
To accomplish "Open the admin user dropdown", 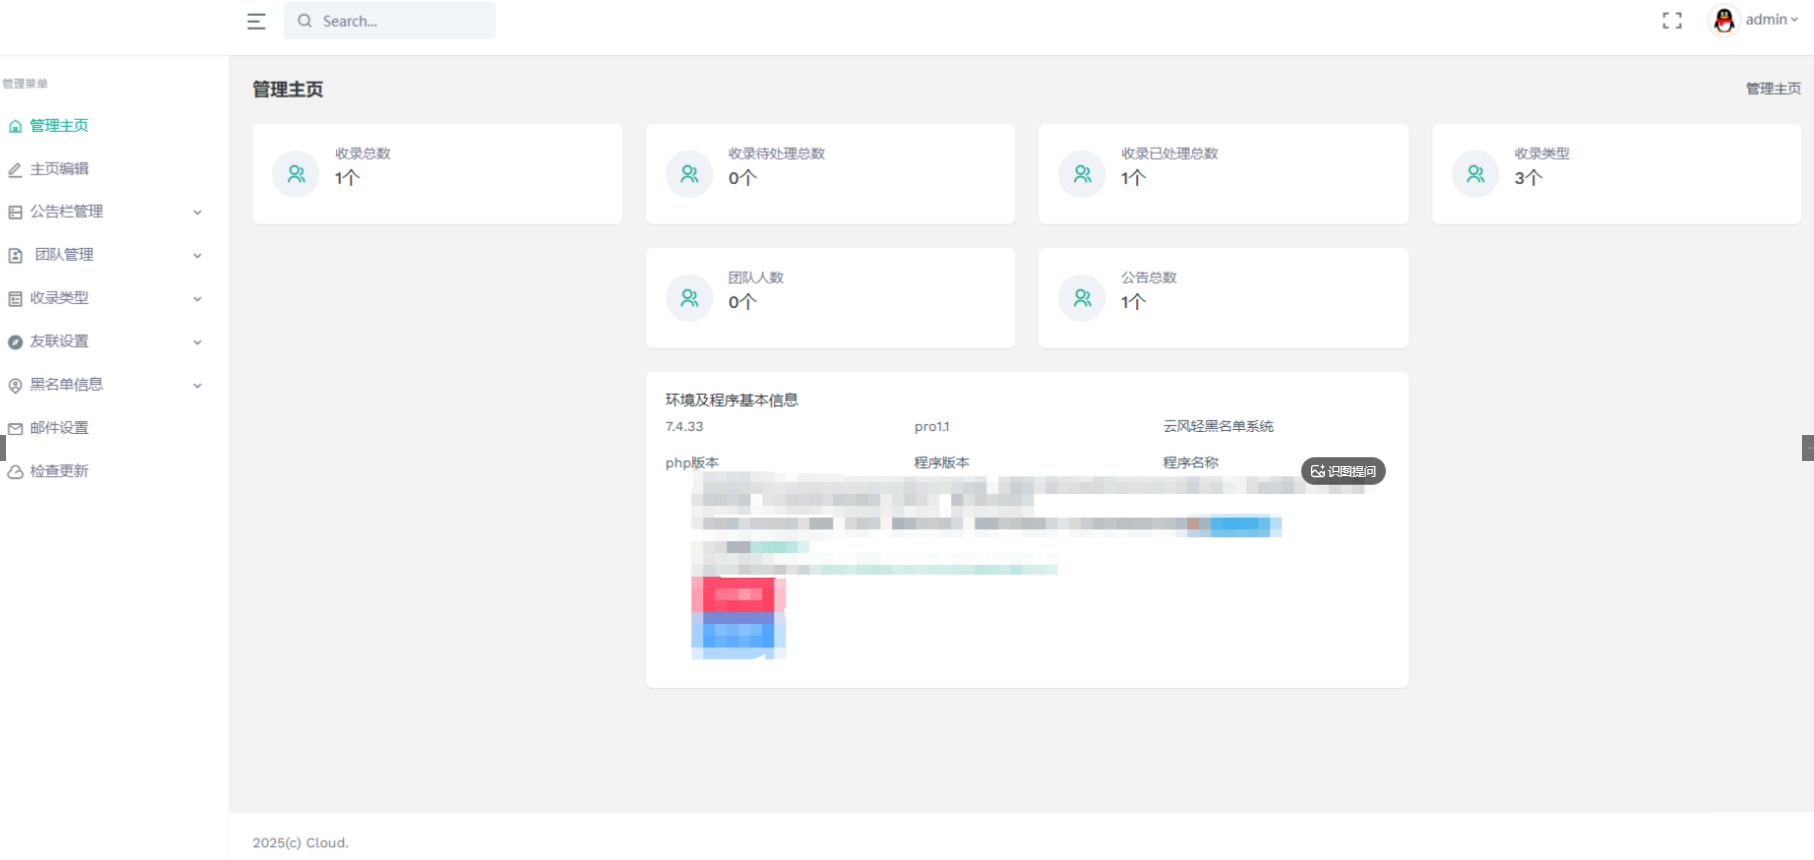I will (x=1770, y=20).
